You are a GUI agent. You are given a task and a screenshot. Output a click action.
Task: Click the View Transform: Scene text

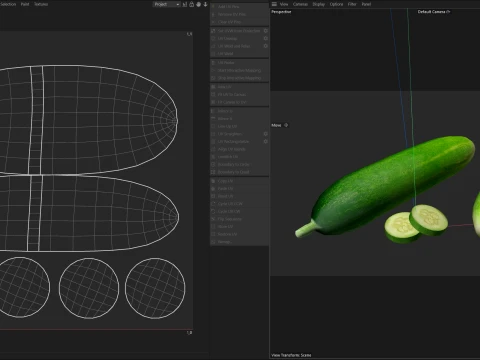(291, 355)
